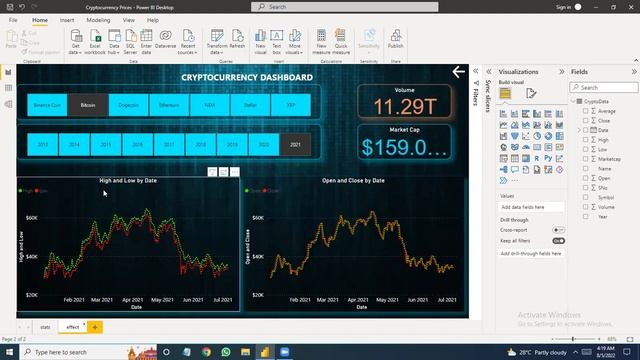Select the Dataverse source icon
Screen dimensions: 640x360
coord(165,39)
